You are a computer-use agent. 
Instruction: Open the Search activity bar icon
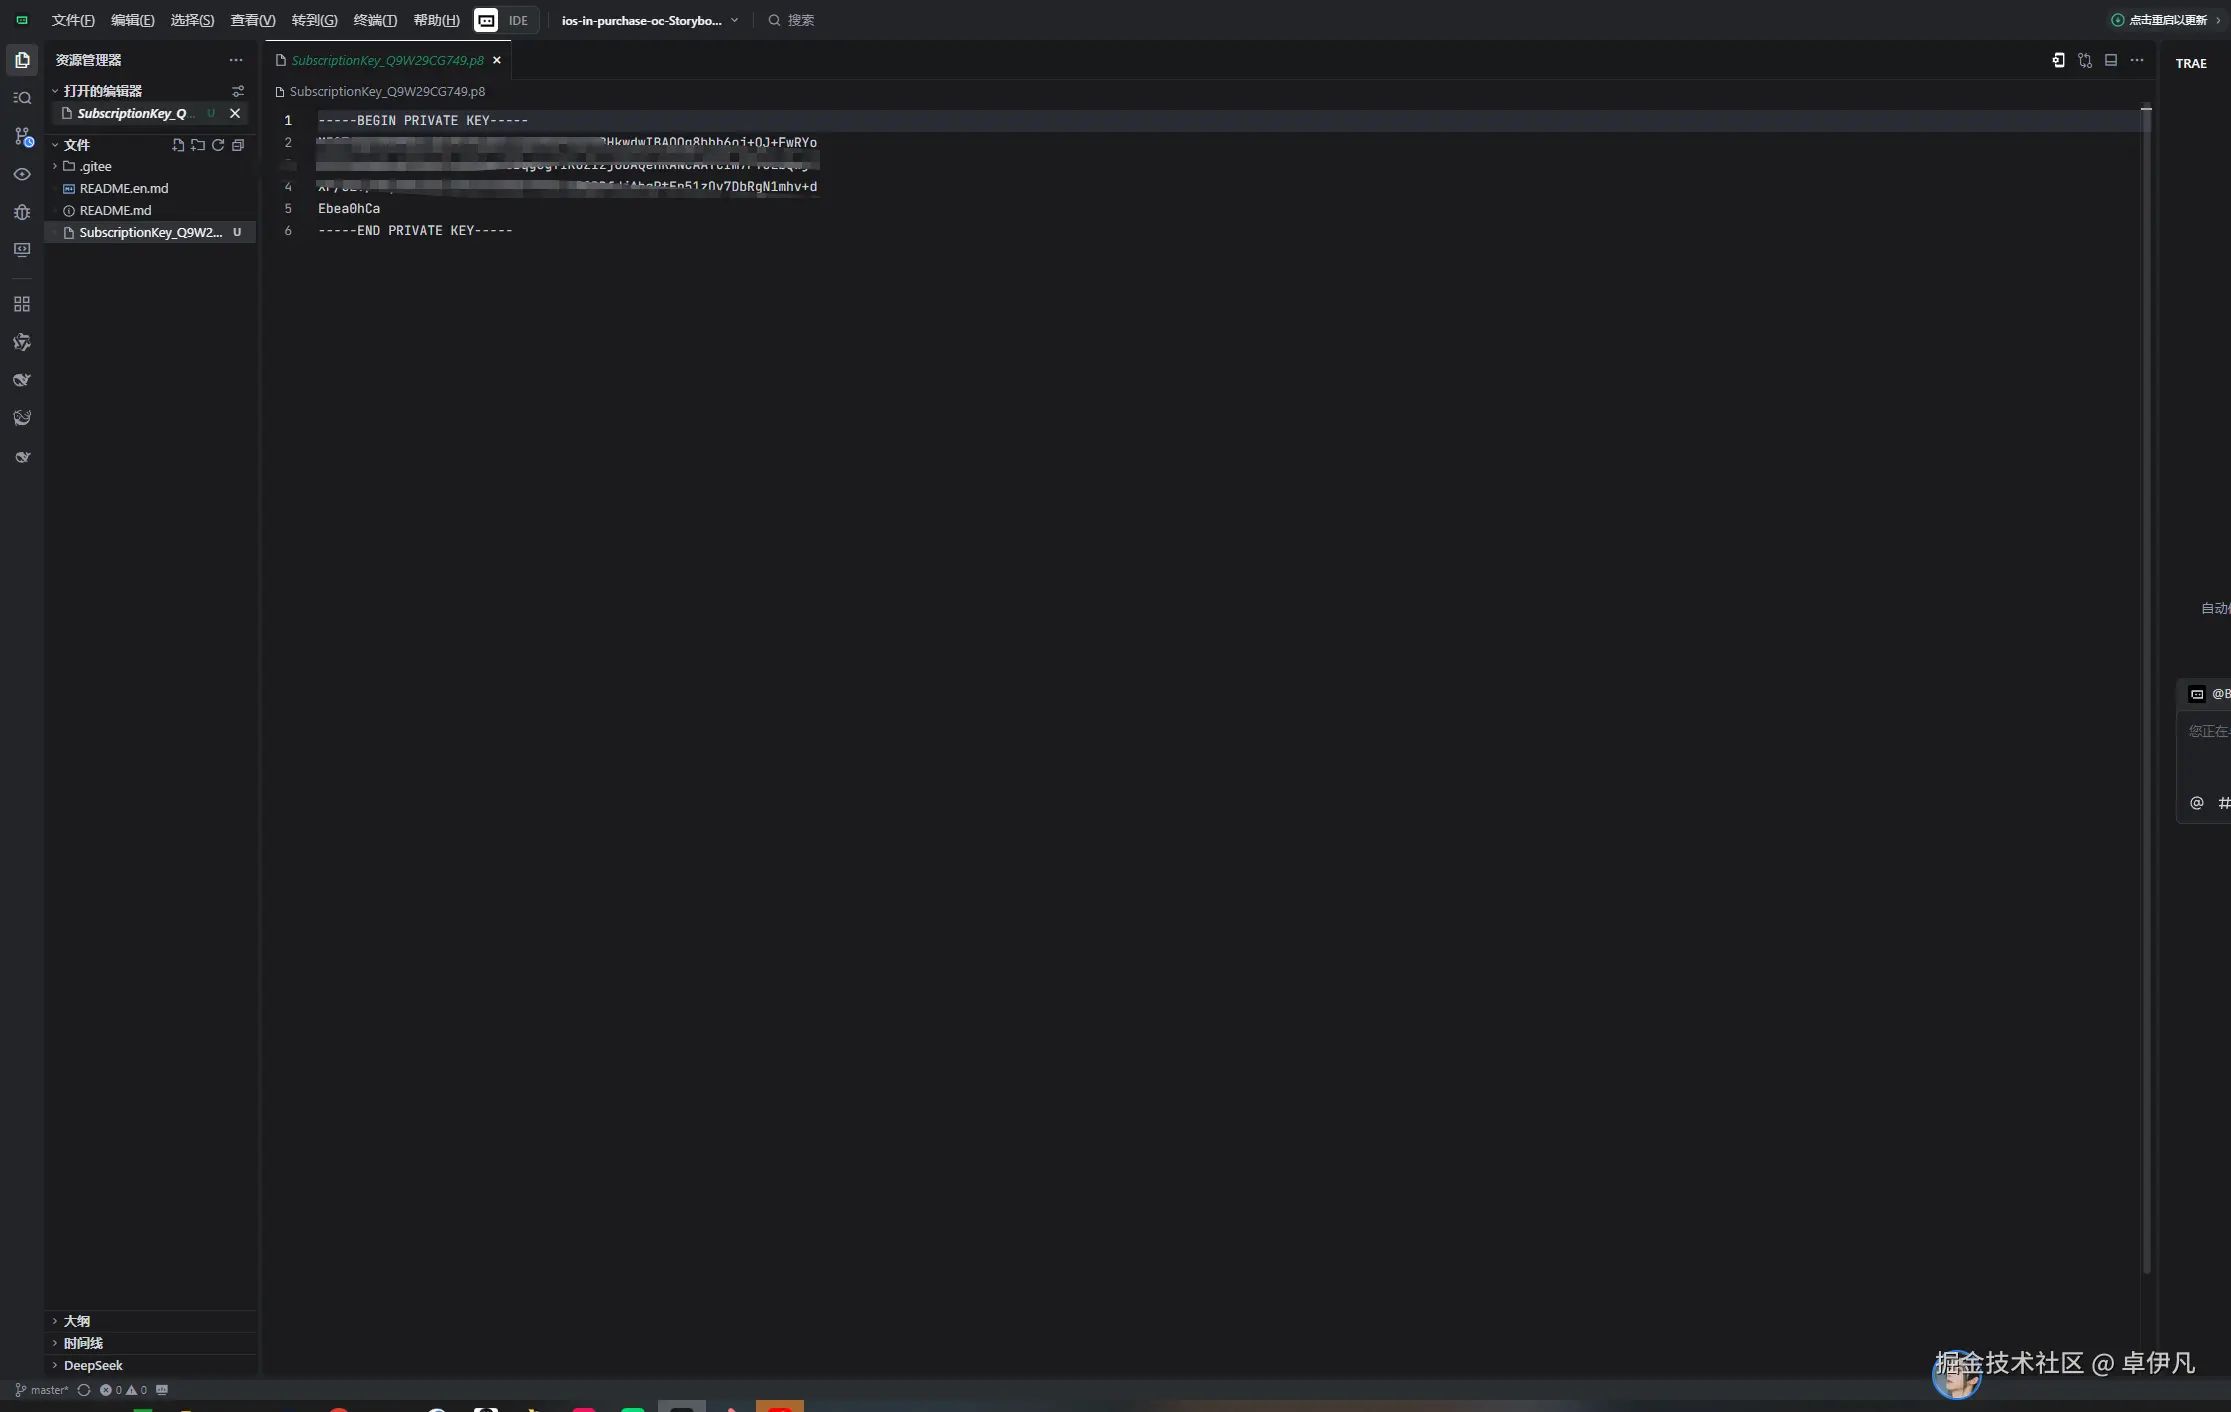22,98
